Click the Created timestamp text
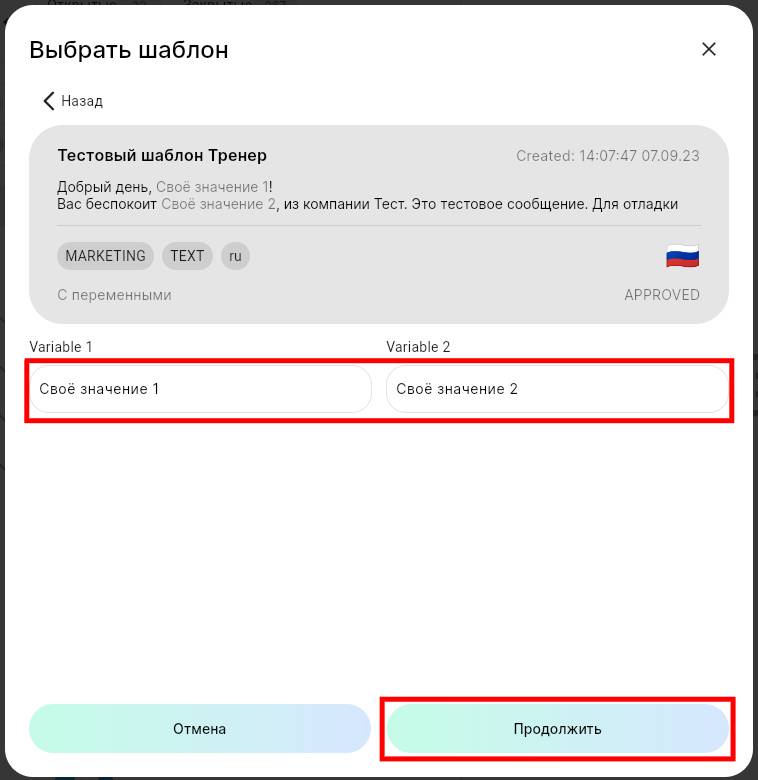Image resolution: width=758 pixels, height=780 pixels. [x=607, y=156]
